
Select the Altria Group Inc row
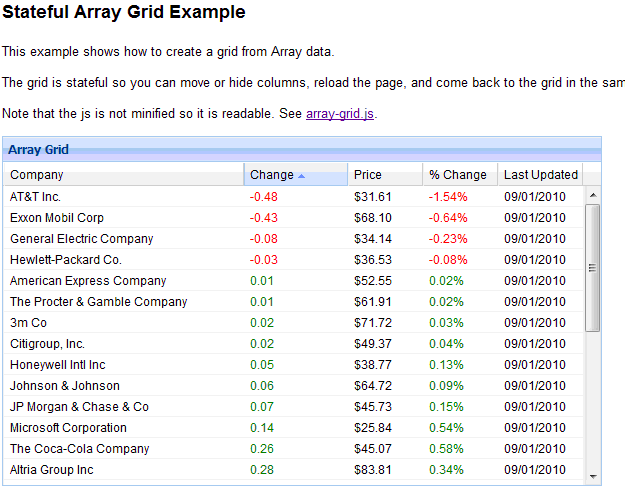tap(293, 469)
